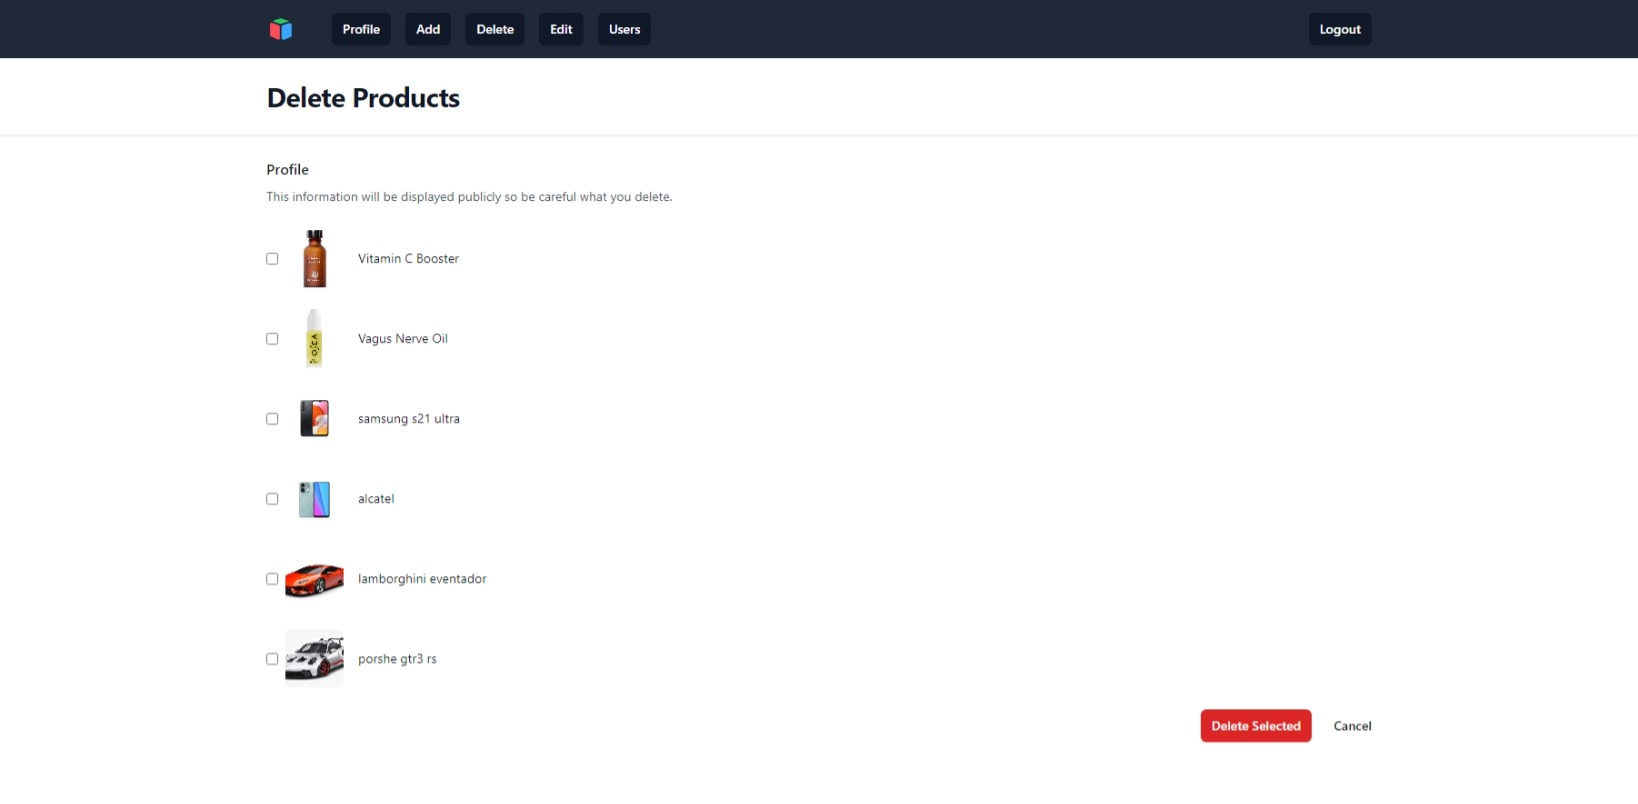Image resolution: width=1638 pixels, height=804 pixels.
Task: Click the red Delete Selected button
Action: click(x=1256, y=726)
